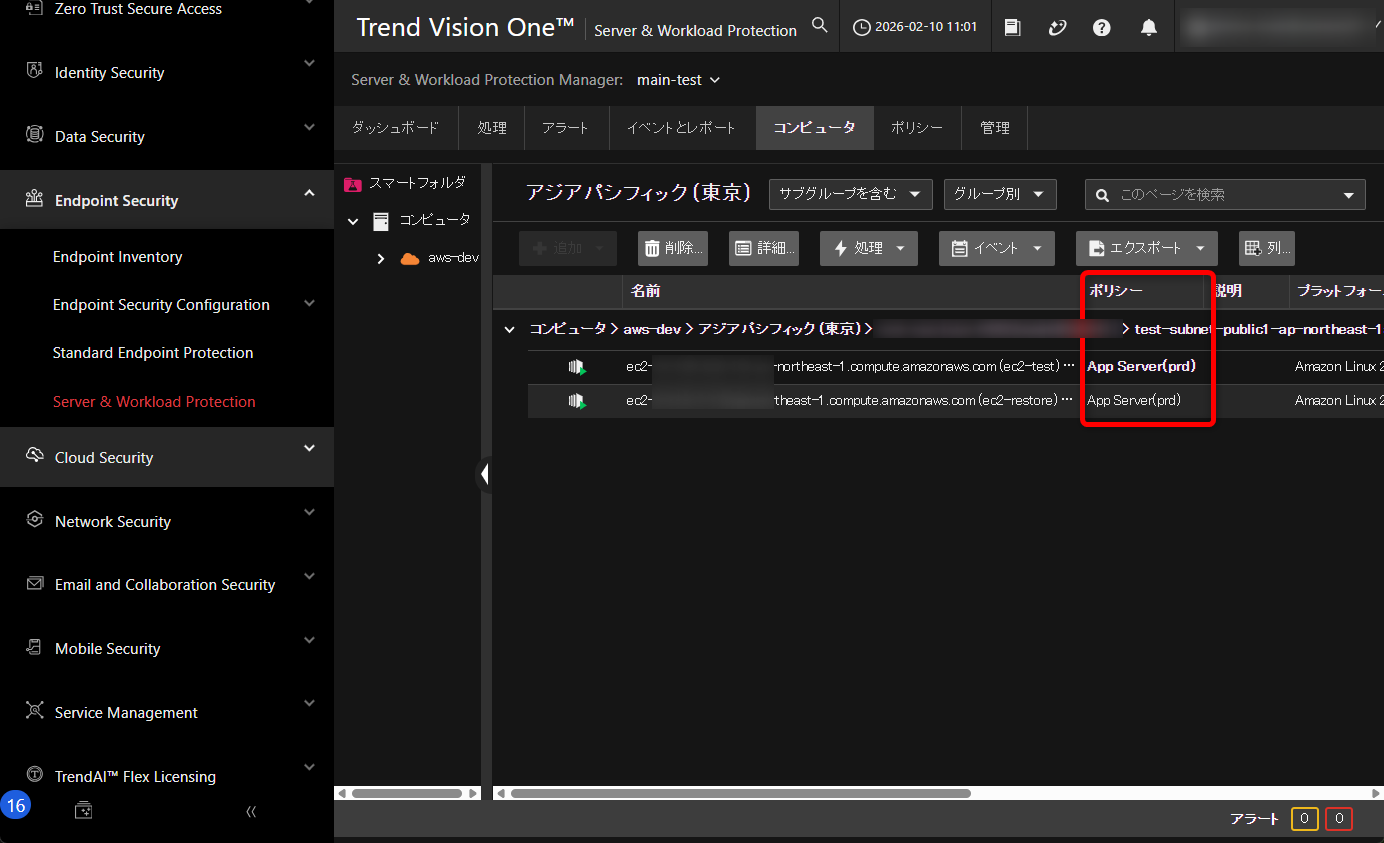Screen dimensions: 1384x843
Task: Click the Network Security icon
Action: coord(35,520)
